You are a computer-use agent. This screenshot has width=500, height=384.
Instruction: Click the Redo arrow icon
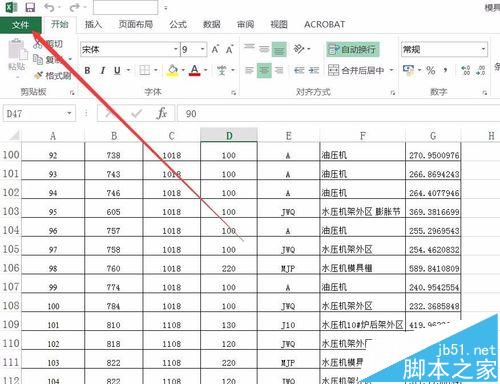coord(75,7)
